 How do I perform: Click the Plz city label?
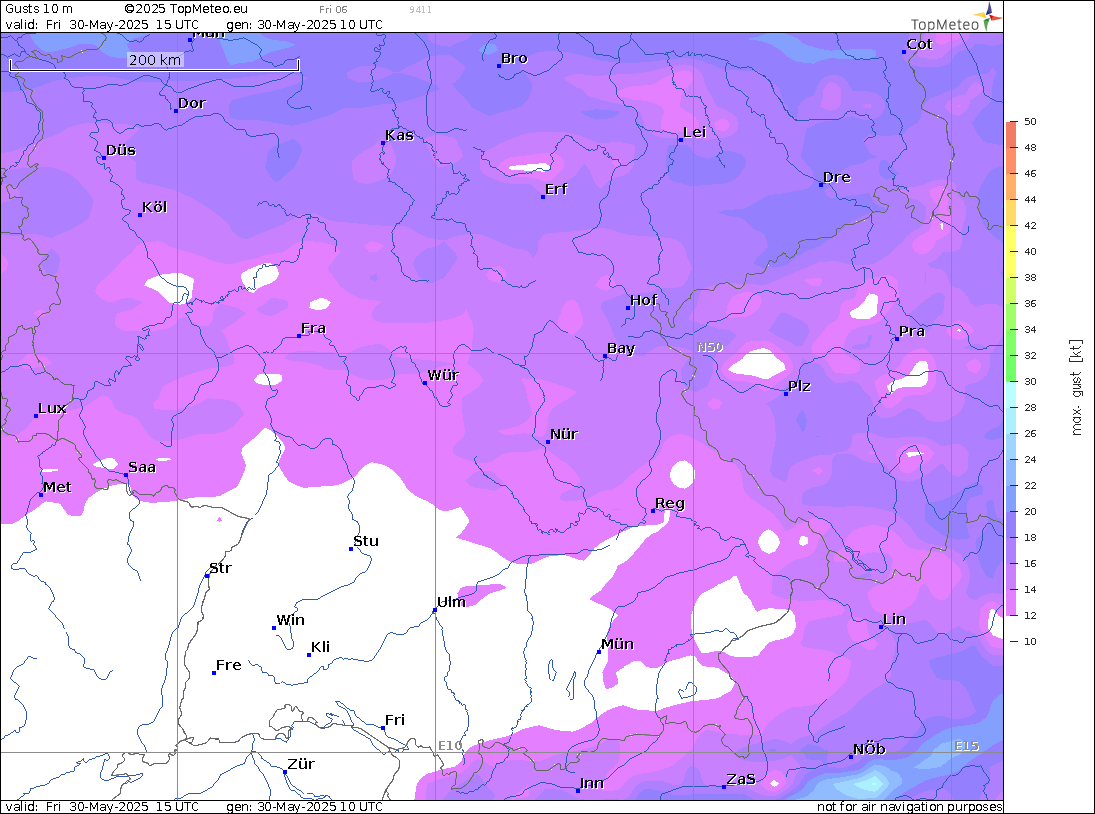(799, 386)
